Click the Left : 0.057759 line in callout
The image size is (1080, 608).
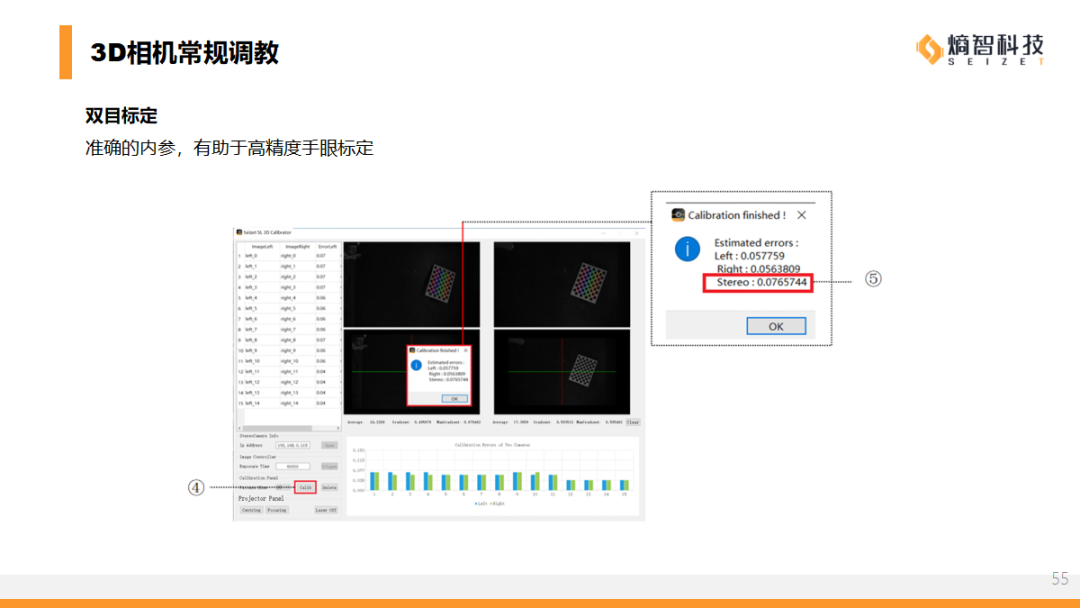tap(749, 255)
